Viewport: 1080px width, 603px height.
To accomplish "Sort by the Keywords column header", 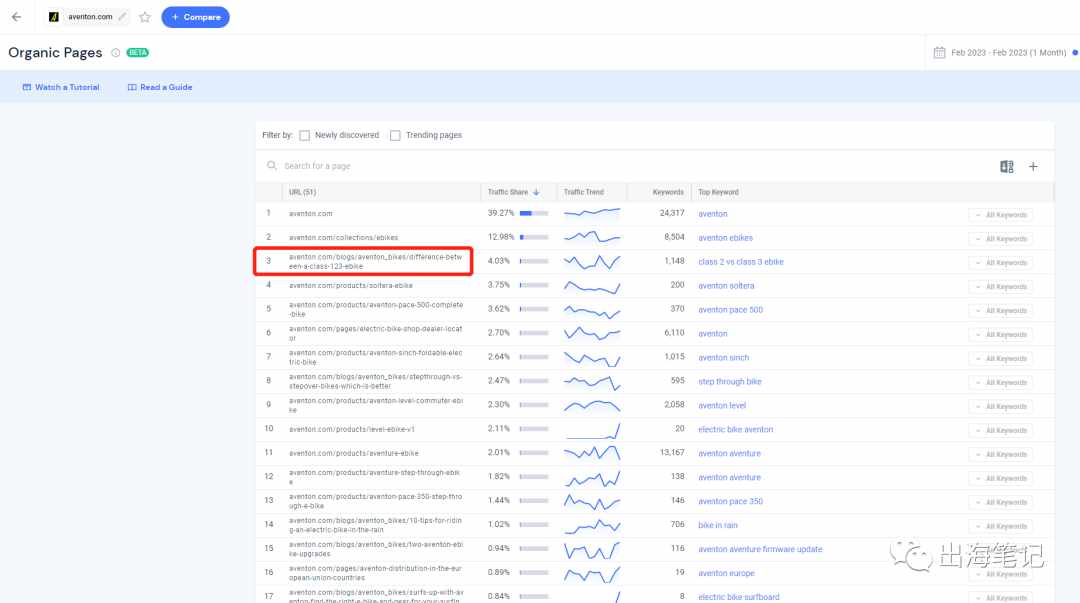I will (668, 192).
